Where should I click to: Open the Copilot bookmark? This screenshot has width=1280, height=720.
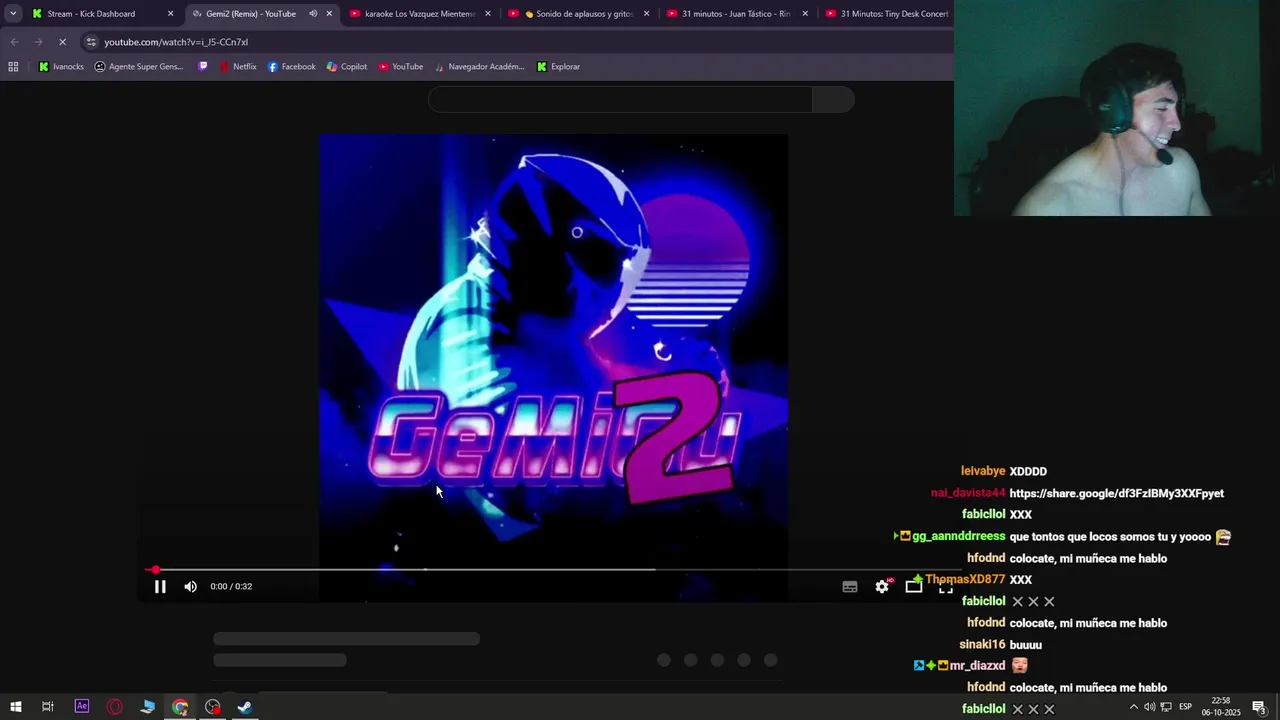pyautogui.click(x=346, y=67)
